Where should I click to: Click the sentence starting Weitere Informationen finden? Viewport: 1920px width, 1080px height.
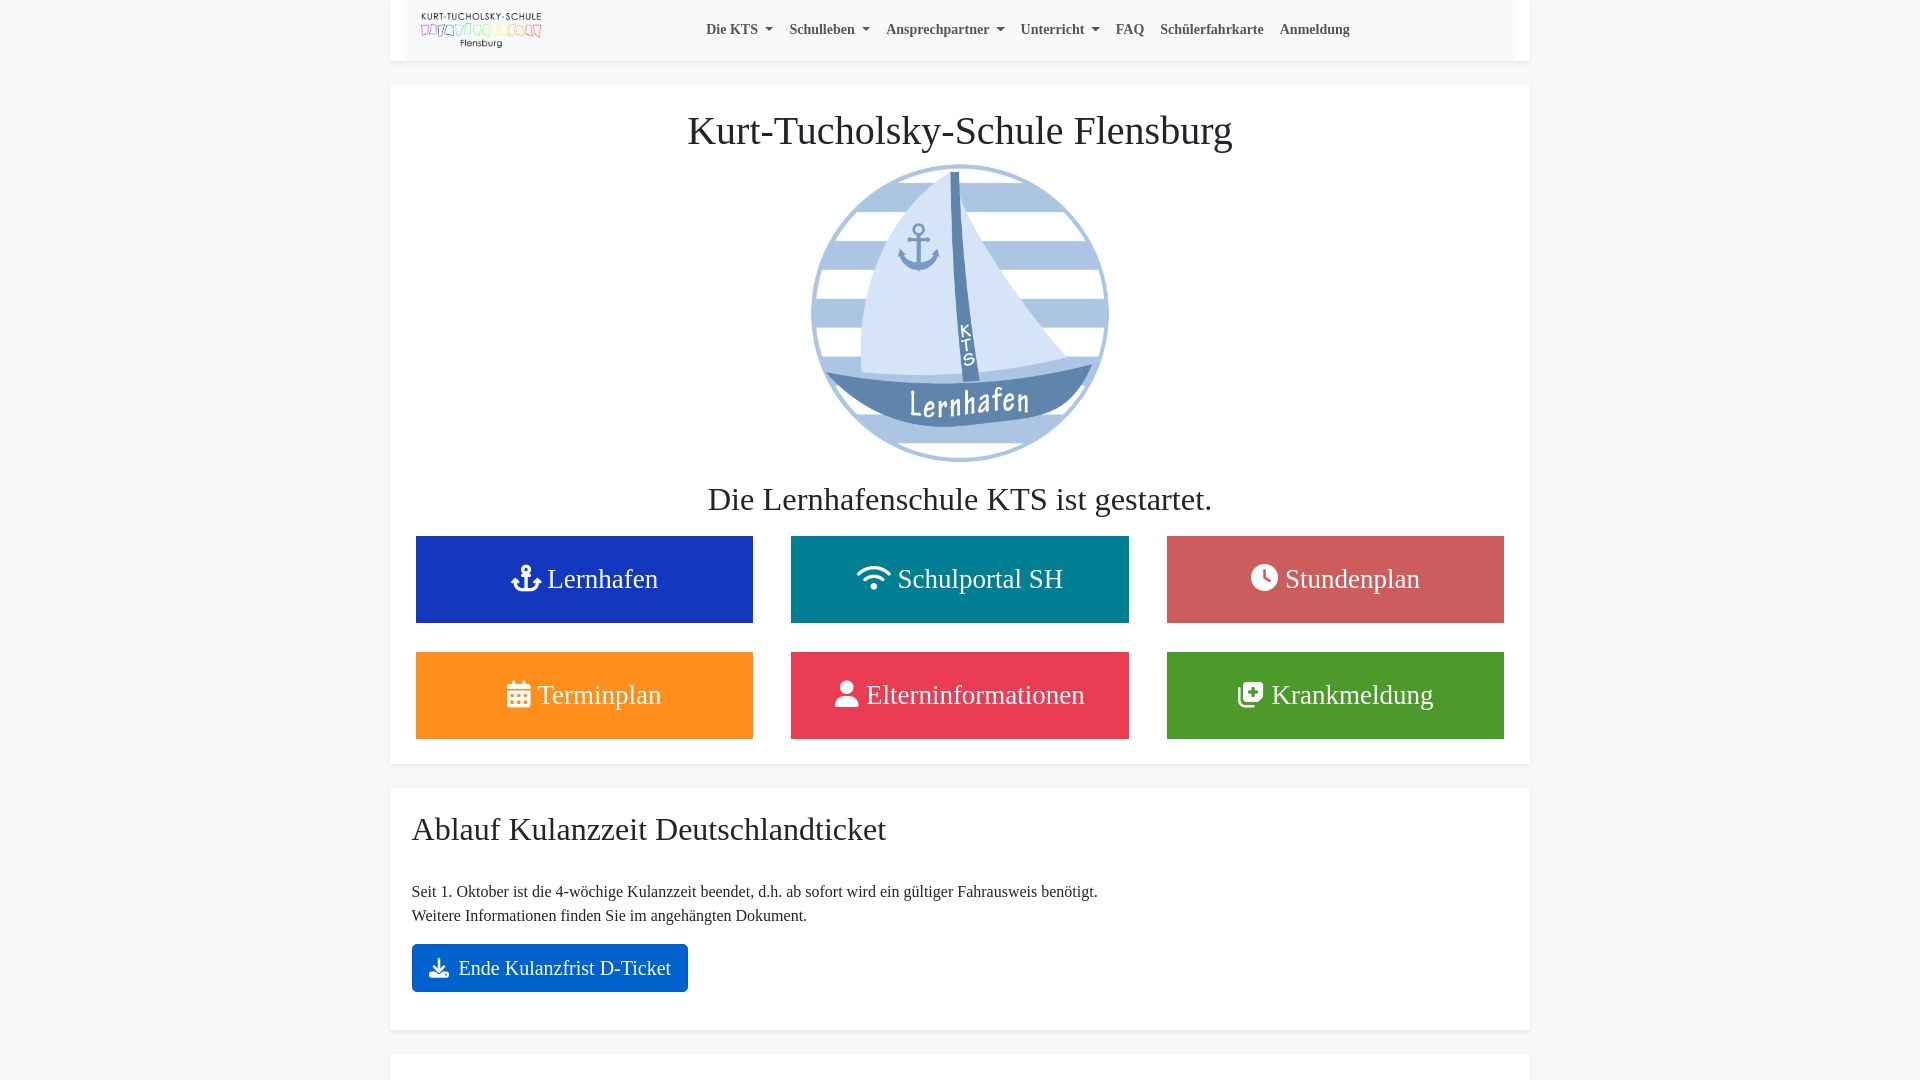coord(609,916)
